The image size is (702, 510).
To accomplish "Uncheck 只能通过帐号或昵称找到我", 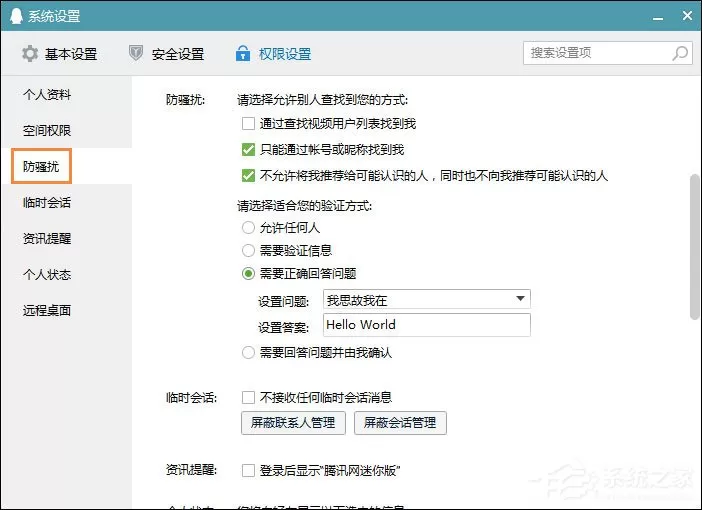I will point(248,149).
